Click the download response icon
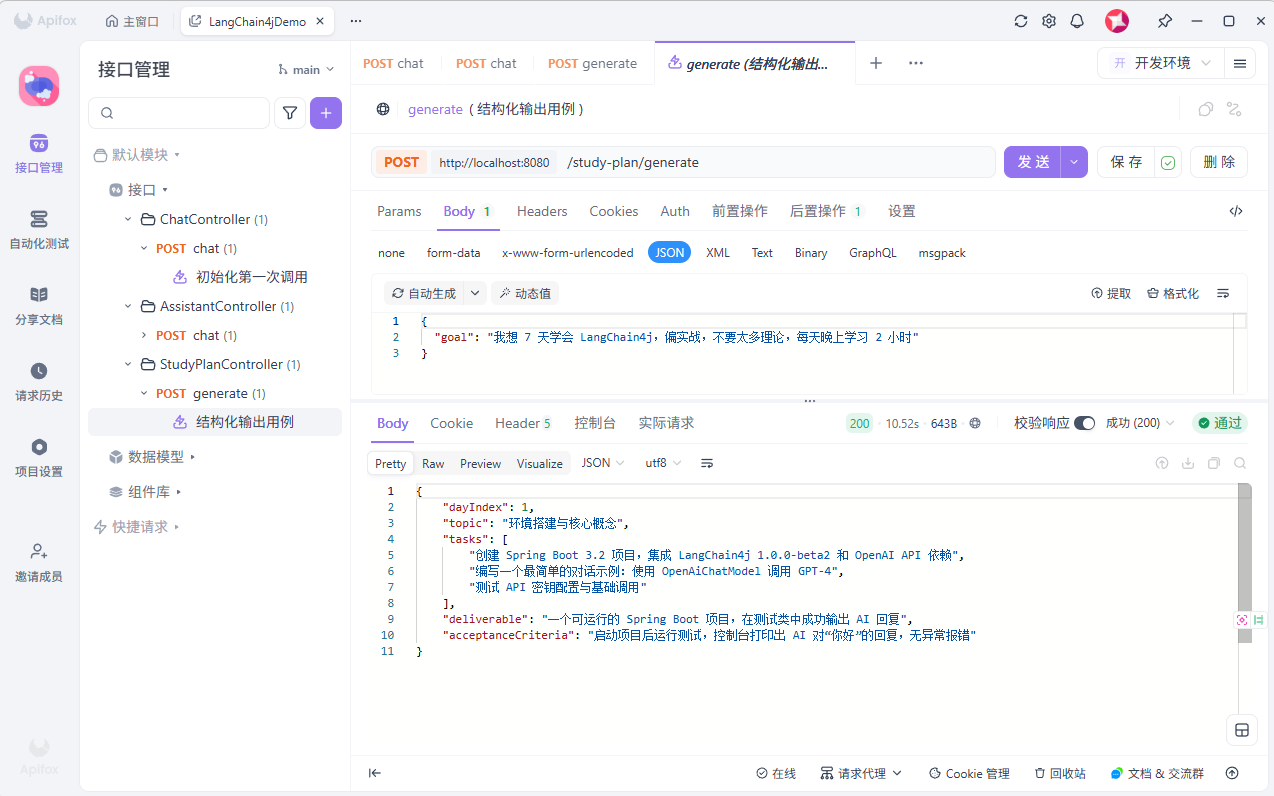The image size is (1274, 796). coord(1188,463)
